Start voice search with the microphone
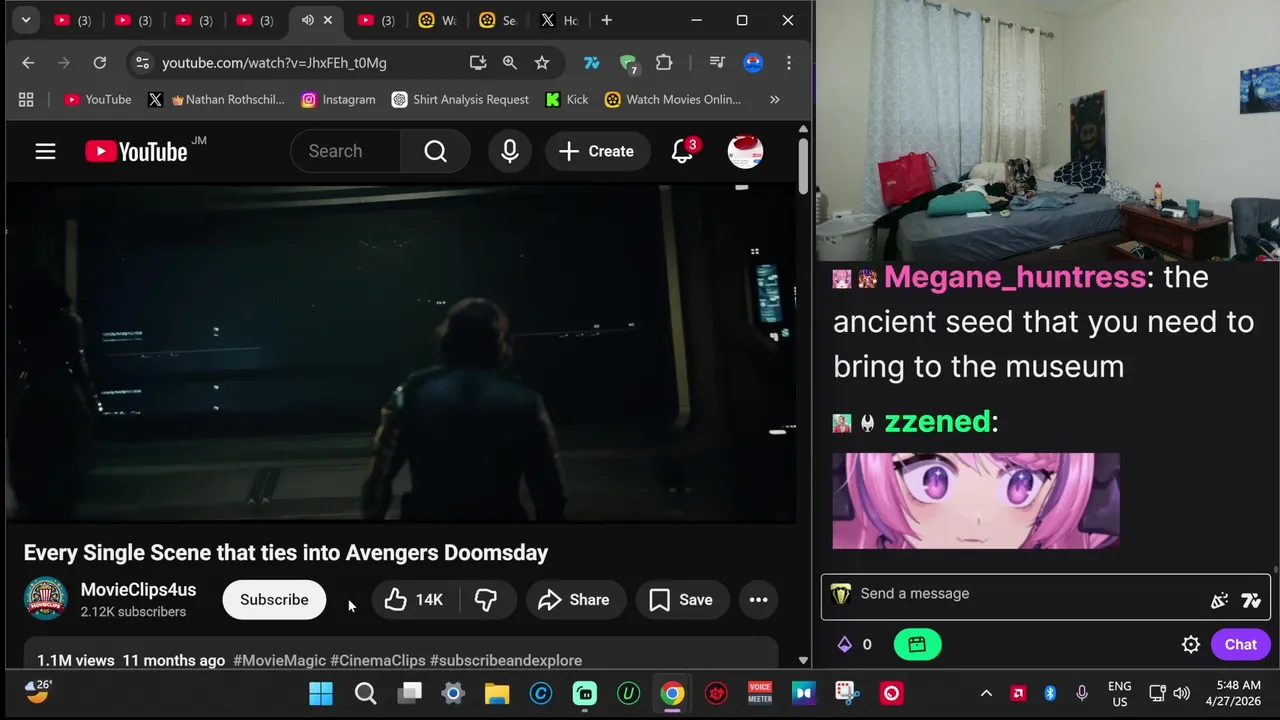 point(510,151)
